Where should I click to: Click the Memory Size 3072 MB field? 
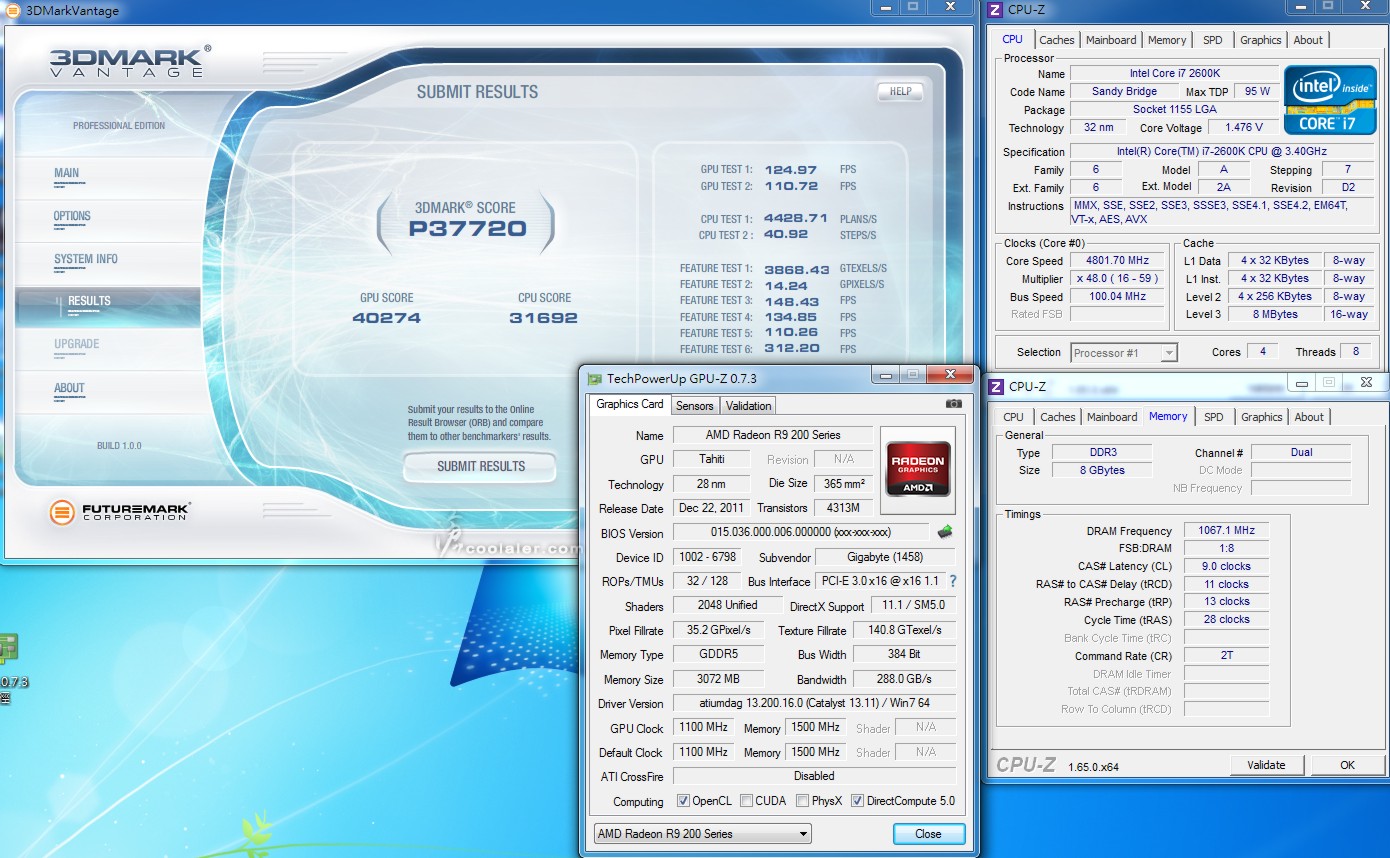718,679
